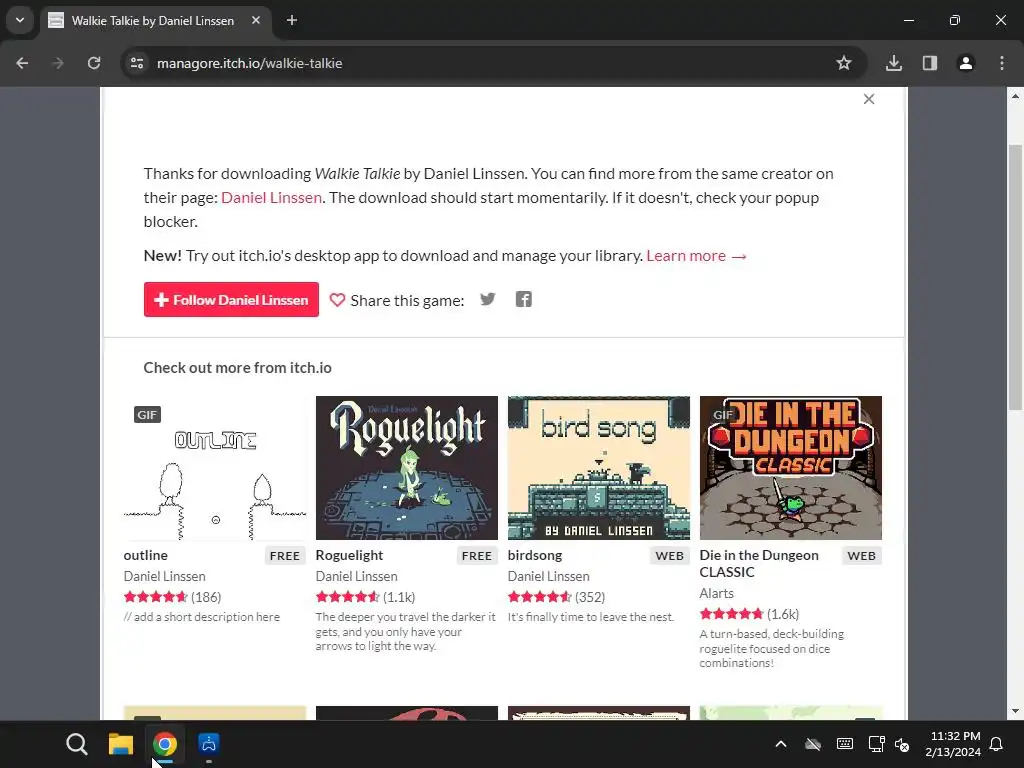Click display network tray icon

[x=876, y=744]
